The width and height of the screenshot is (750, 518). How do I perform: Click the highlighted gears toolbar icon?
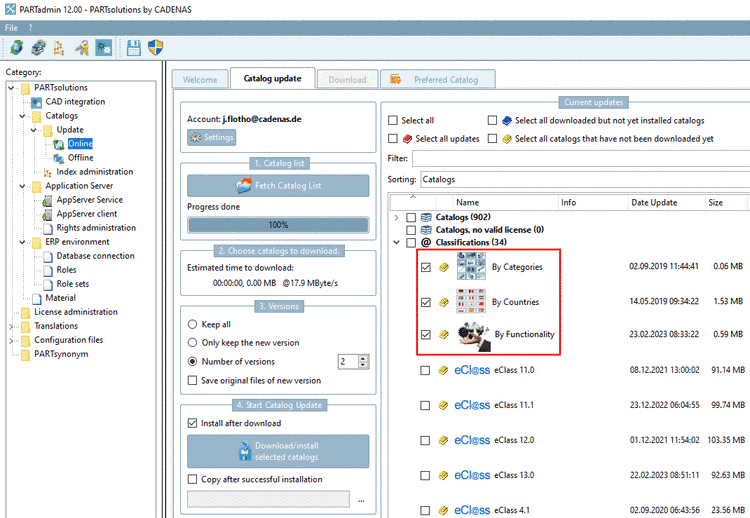click(x=103, y=48)
